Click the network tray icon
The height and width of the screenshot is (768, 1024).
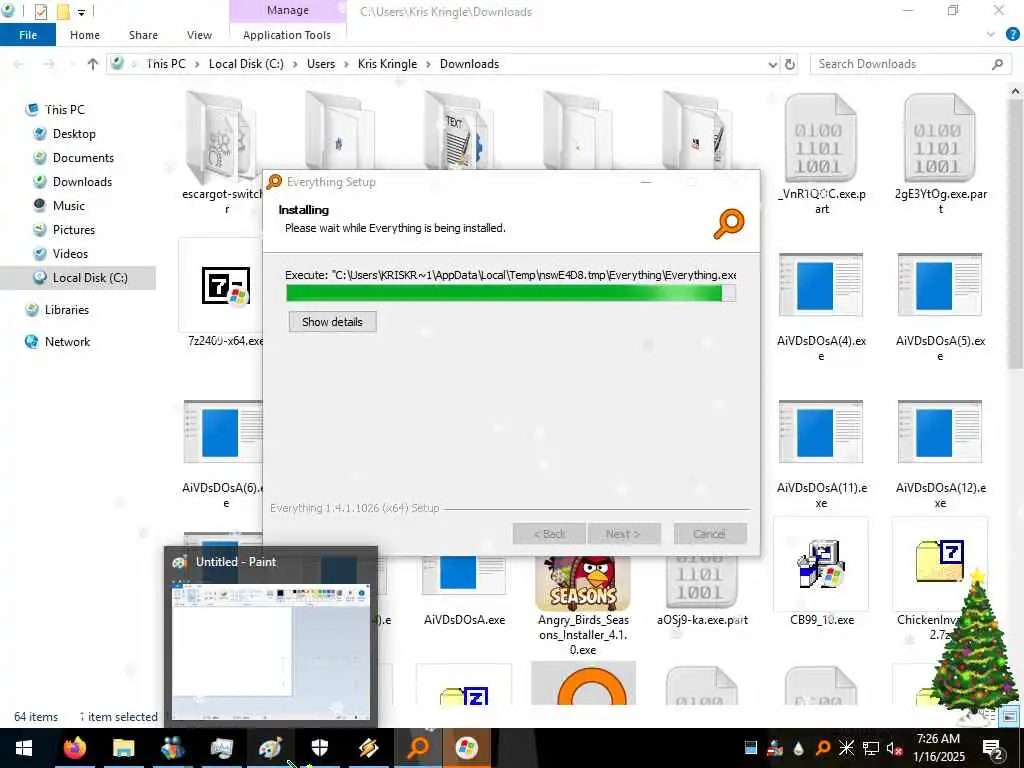click(870, 748)
